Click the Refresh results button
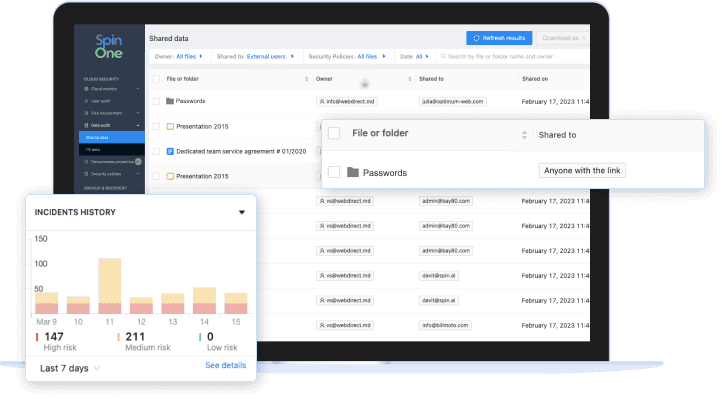 tap(499, 38)
